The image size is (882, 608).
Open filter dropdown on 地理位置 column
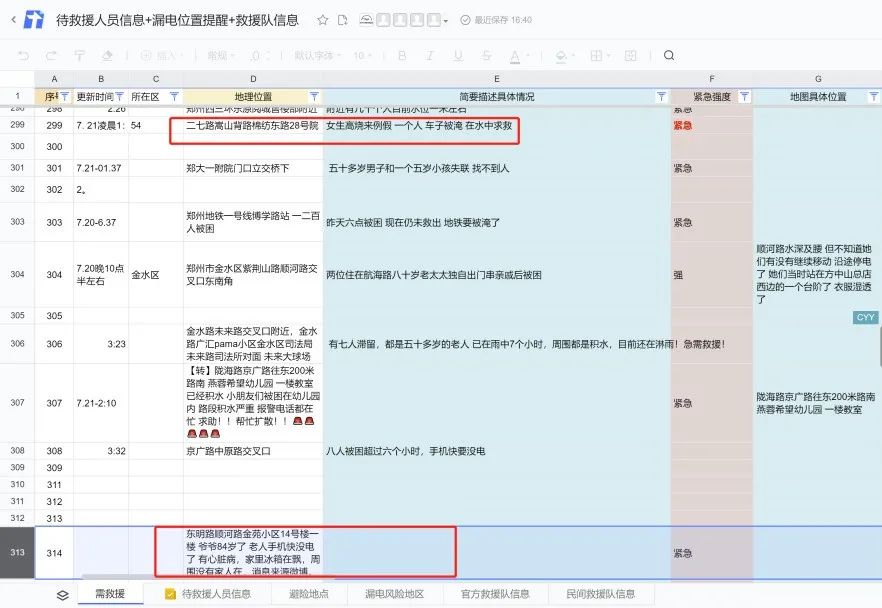click(x=314, y=97)
